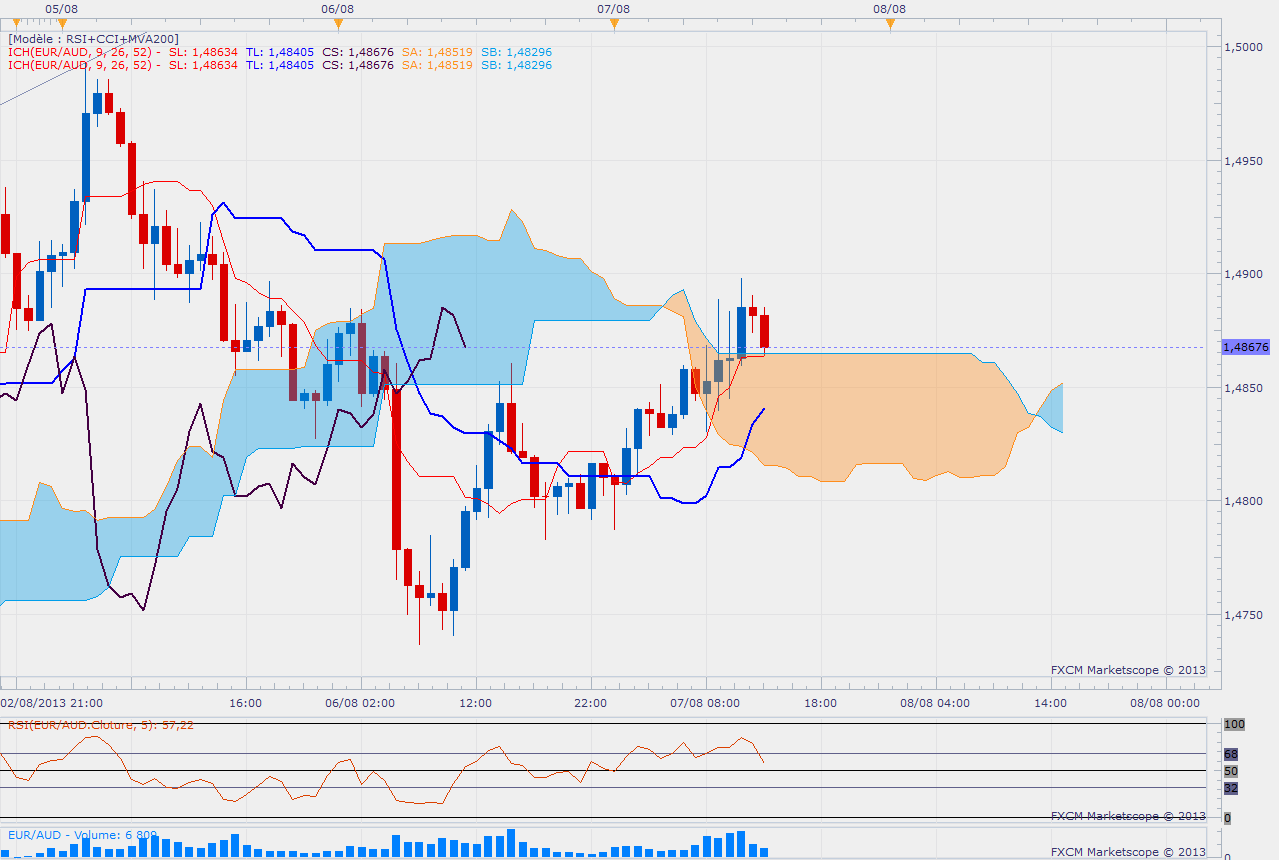Click the 68 level on the RSI scale
The height and width of the screenshot is (860, 1279).
1231,754
